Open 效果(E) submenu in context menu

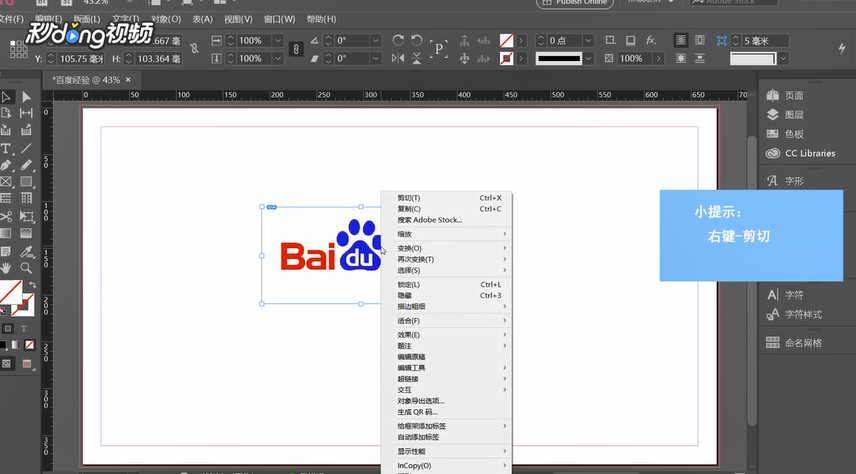446,335
